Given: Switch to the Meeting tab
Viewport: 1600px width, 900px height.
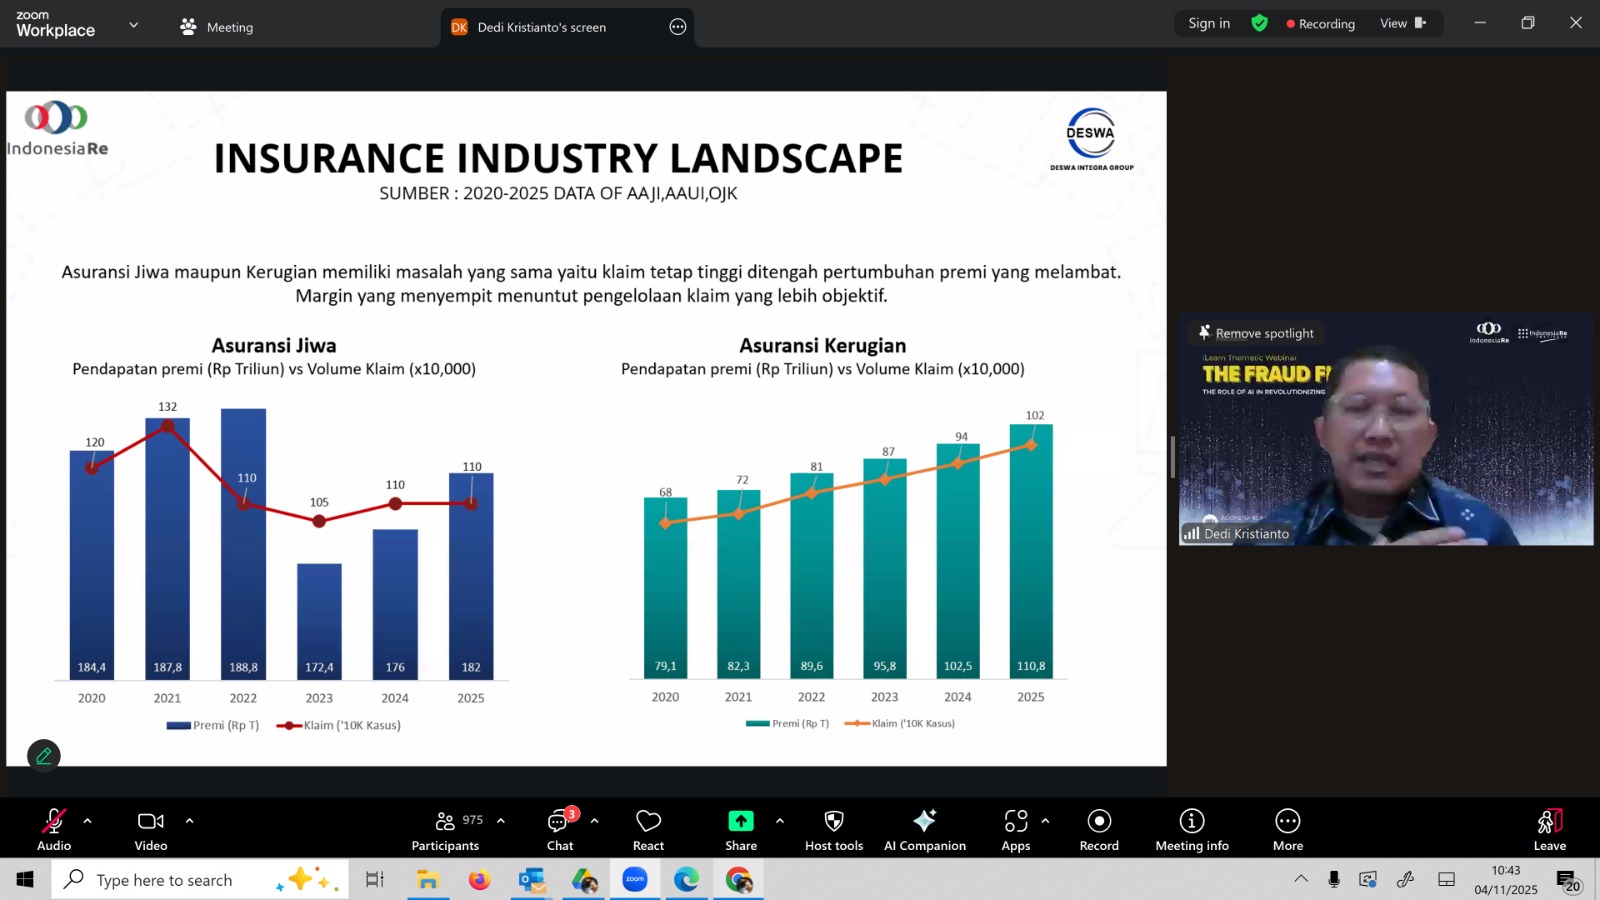Looking at the screenshot, I should coord(217,27).
